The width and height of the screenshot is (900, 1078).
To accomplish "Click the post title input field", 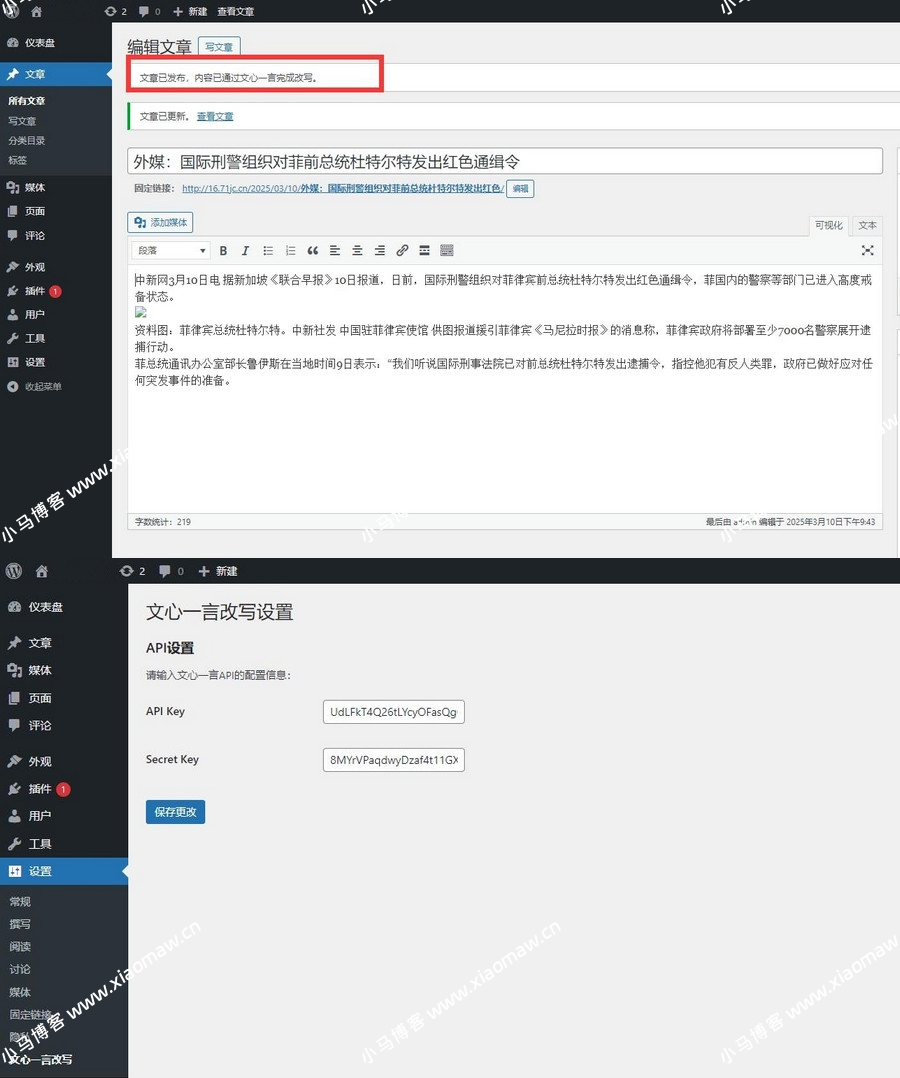I will click(505, 162).
